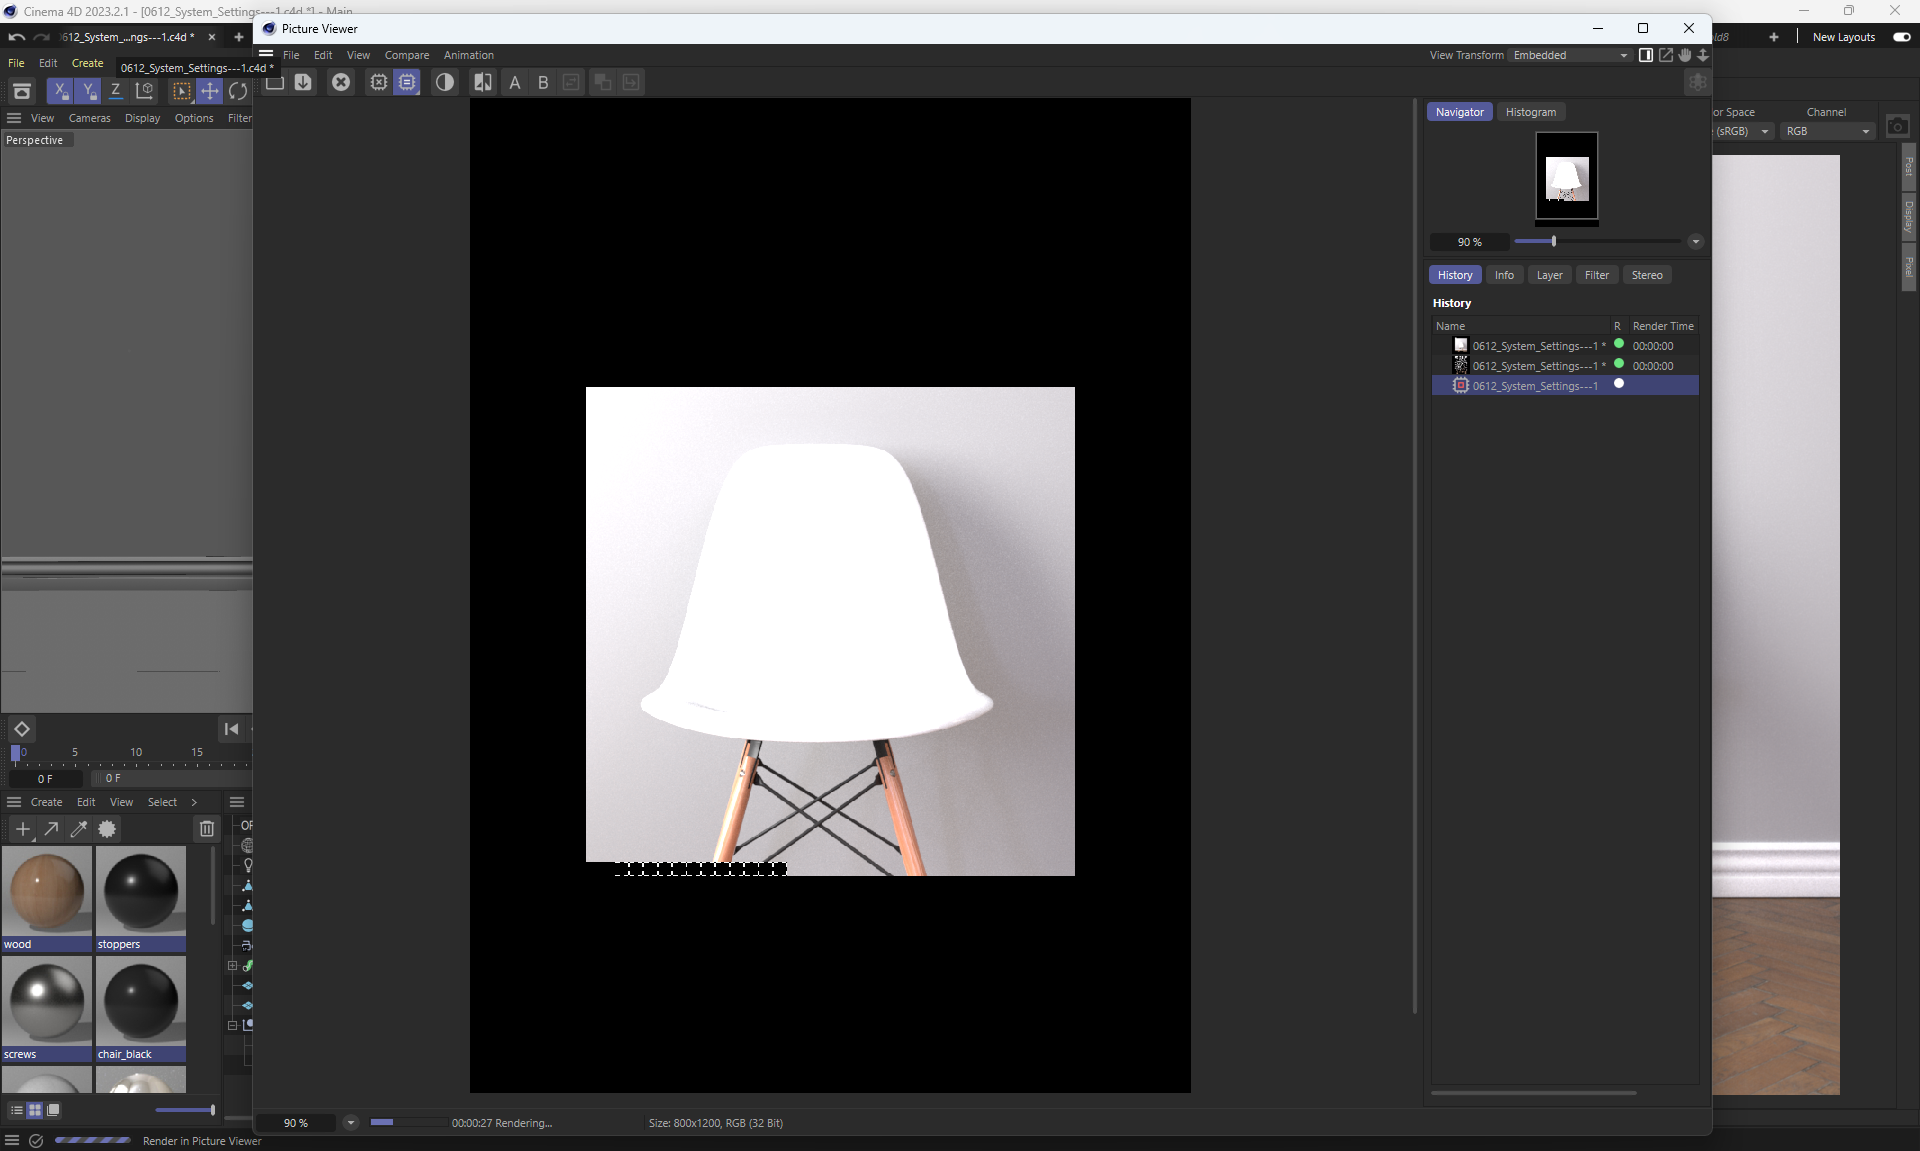1920x1151 pixels.
Task: Click the Save Image As icon
Action: [303, 83]
